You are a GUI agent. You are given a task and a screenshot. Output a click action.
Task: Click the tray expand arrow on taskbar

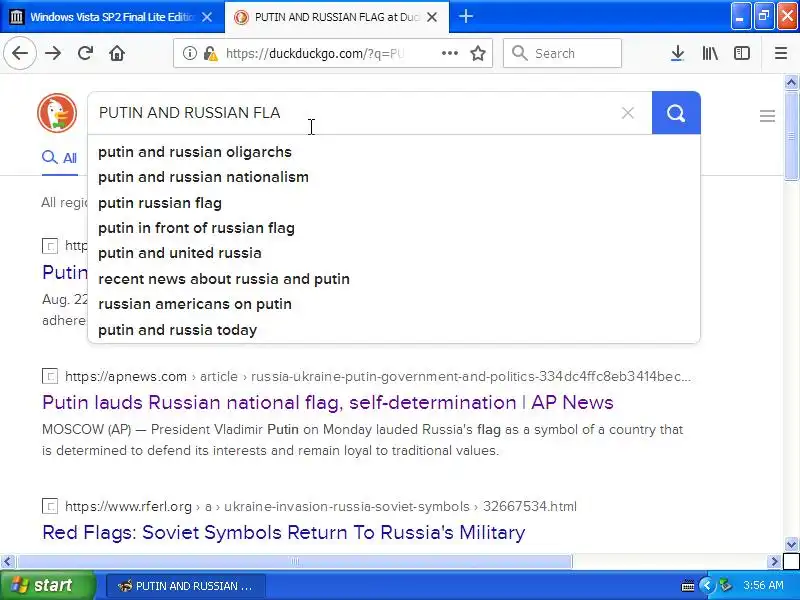[707, 585]
